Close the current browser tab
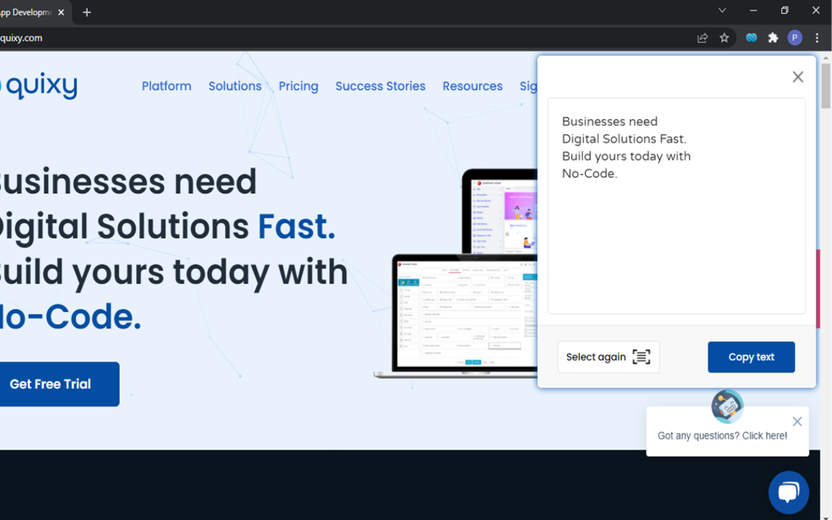The height and width of the screenshot is (520, 832). [x=61, y=12]
